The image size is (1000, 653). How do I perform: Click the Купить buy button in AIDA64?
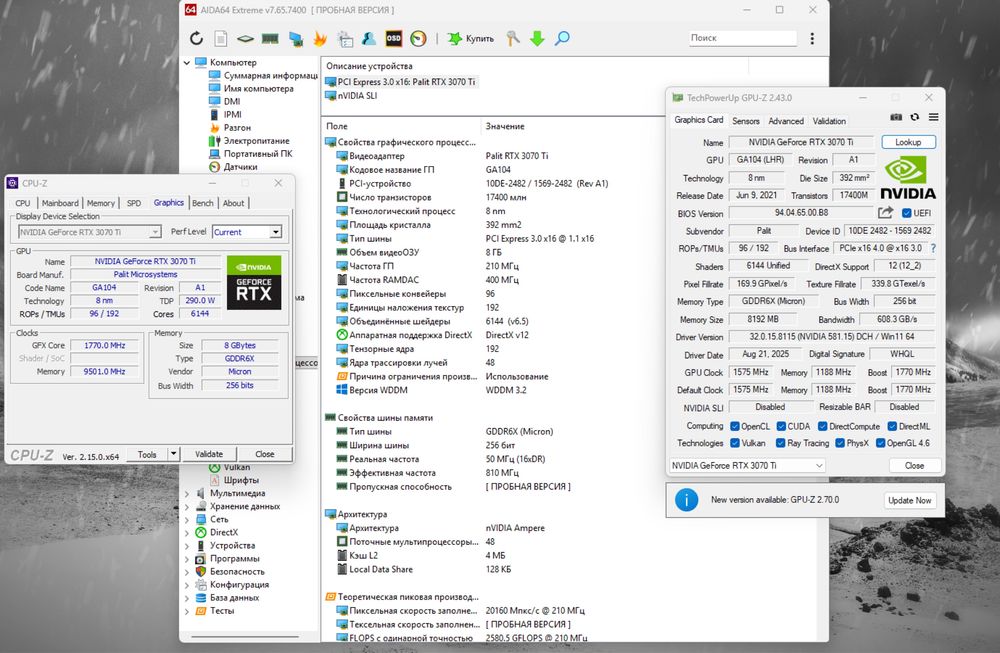coord(471,38)
